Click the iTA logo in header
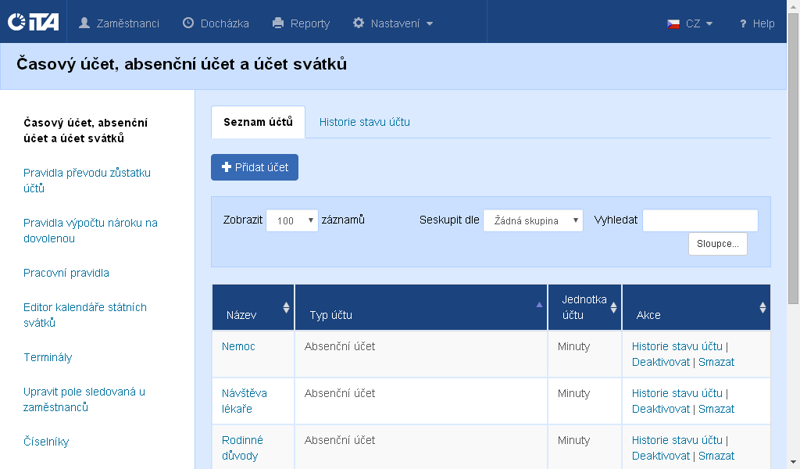 tap(33, 22)
